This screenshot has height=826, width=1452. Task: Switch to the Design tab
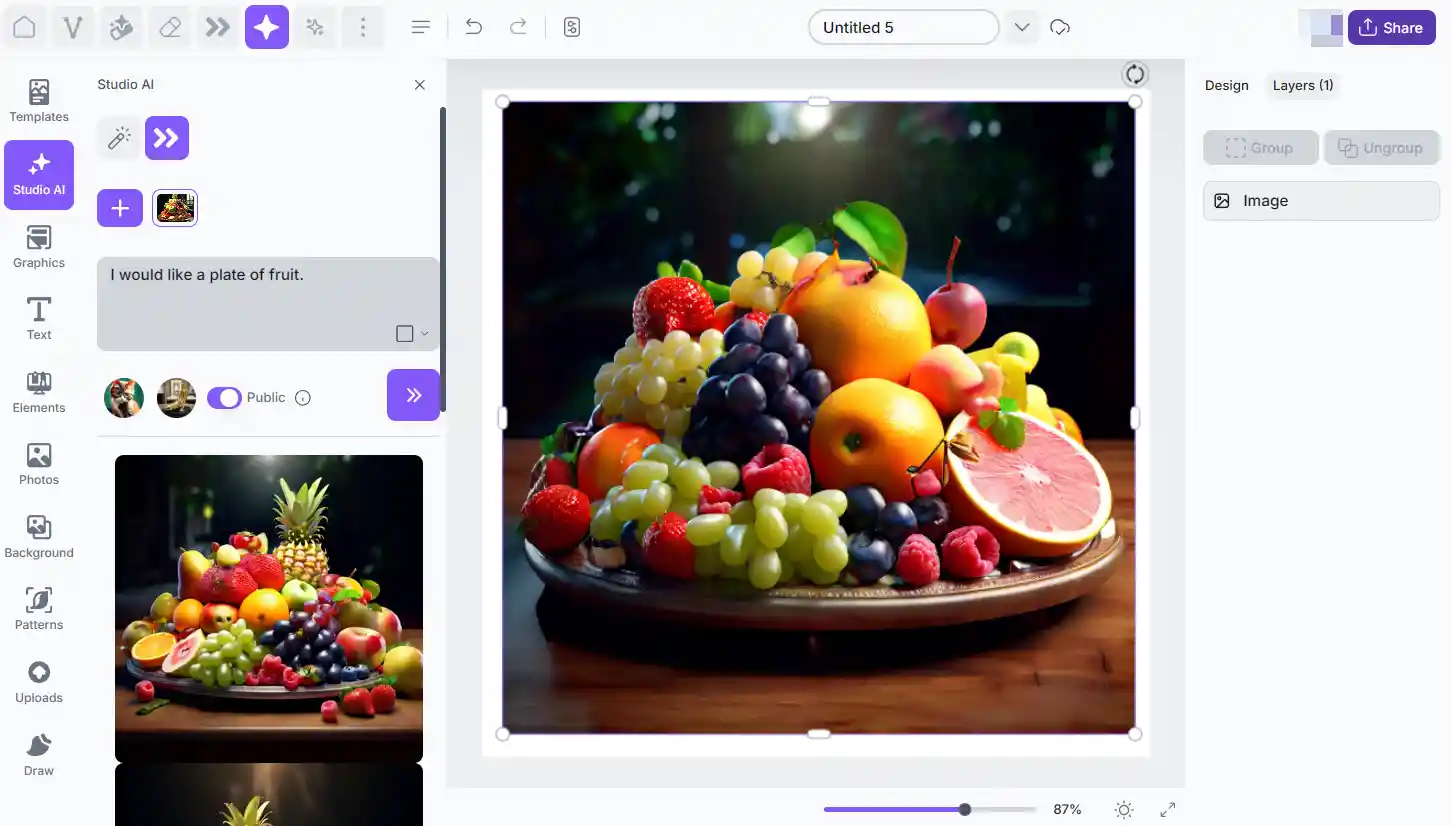point(1226,85)
